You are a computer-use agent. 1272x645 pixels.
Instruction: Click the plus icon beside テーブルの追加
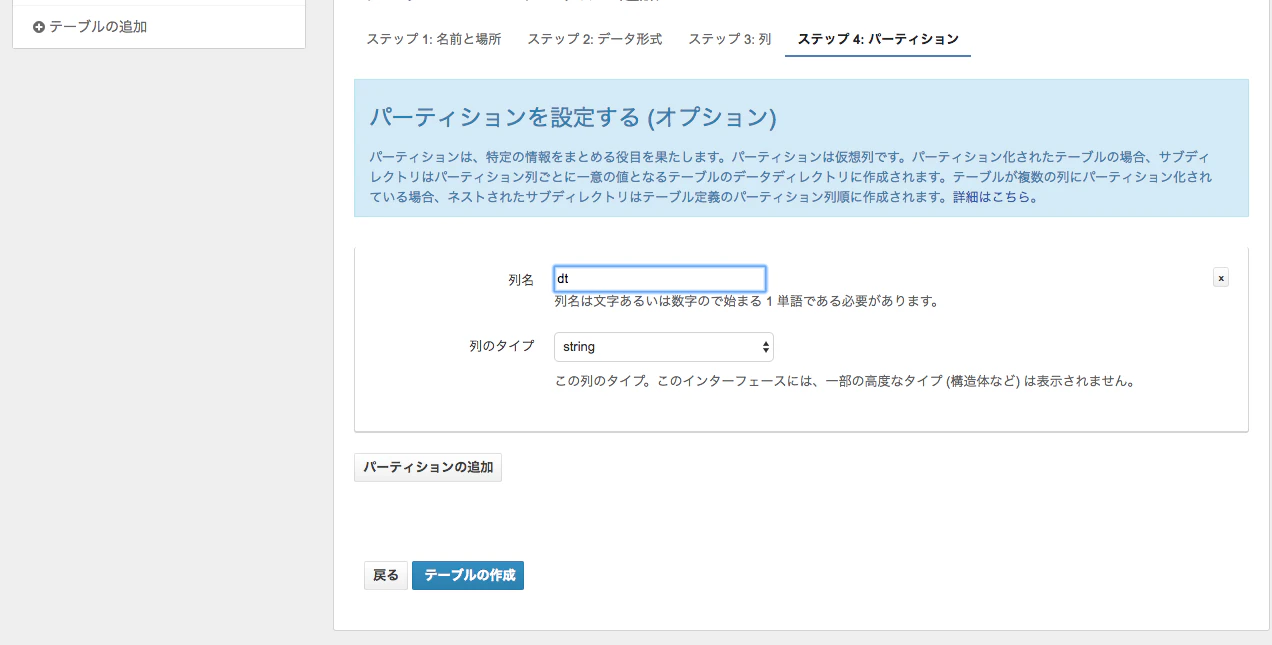[x=39, y=27]
